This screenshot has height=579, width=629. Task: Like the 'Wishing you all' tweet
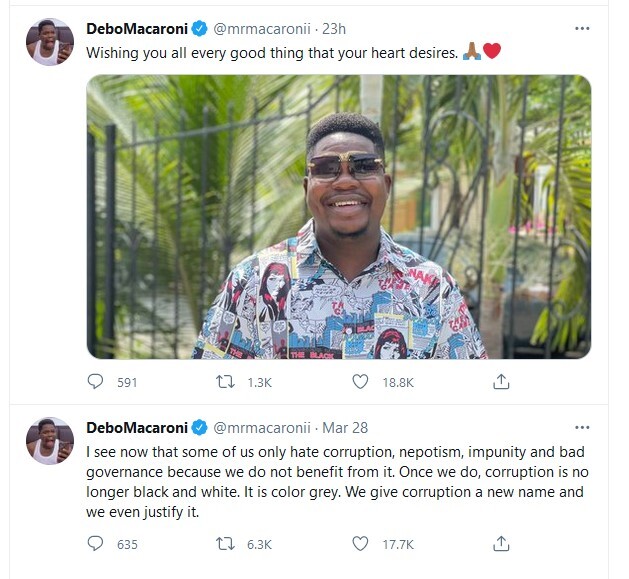click(360, 381)
